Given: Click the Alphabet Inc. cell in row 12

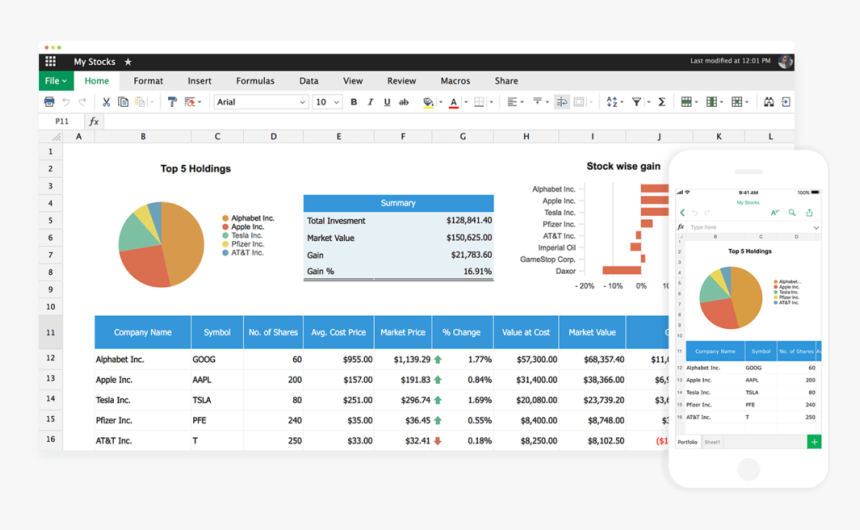Looking at the screenshot, I should (143, 359).
